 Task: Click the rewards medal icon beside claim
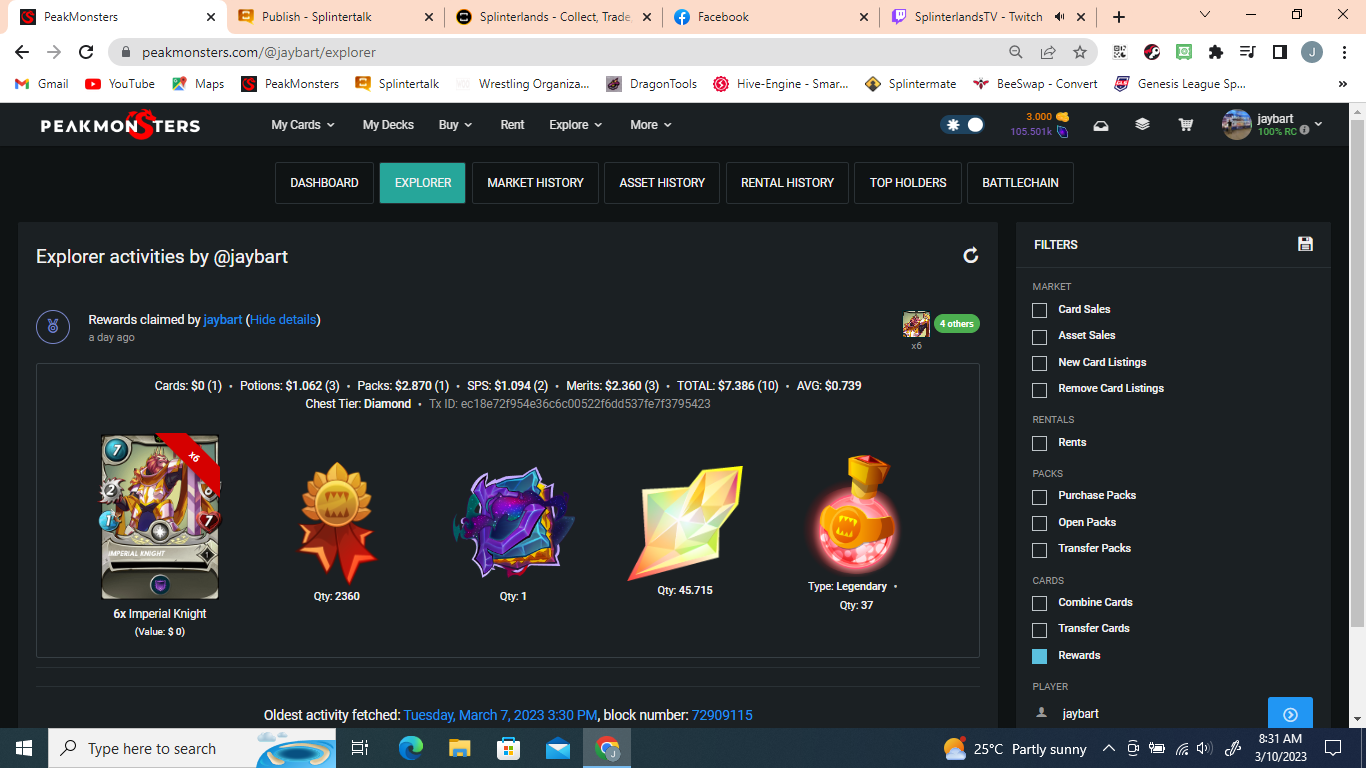point(53,327)
